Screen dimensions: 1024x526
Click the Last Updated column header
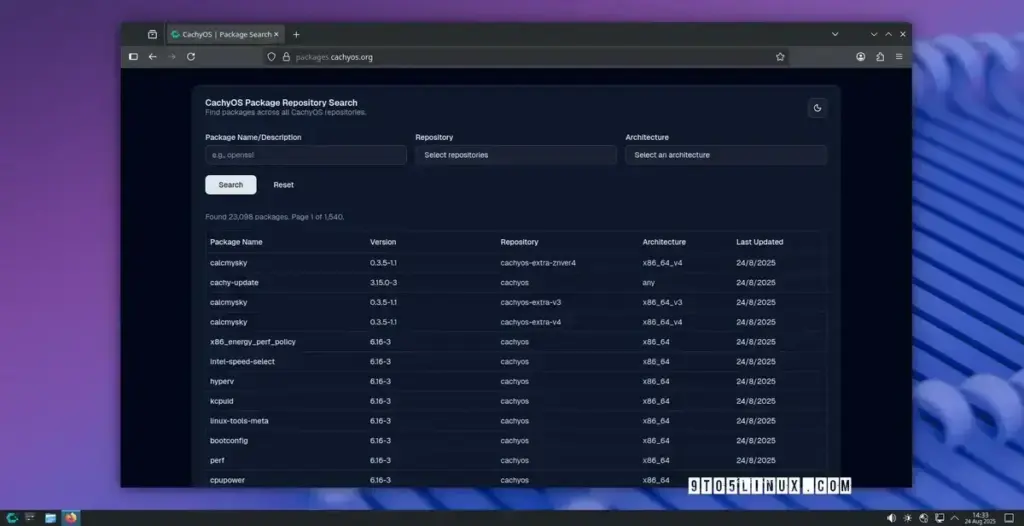[760, 242]
